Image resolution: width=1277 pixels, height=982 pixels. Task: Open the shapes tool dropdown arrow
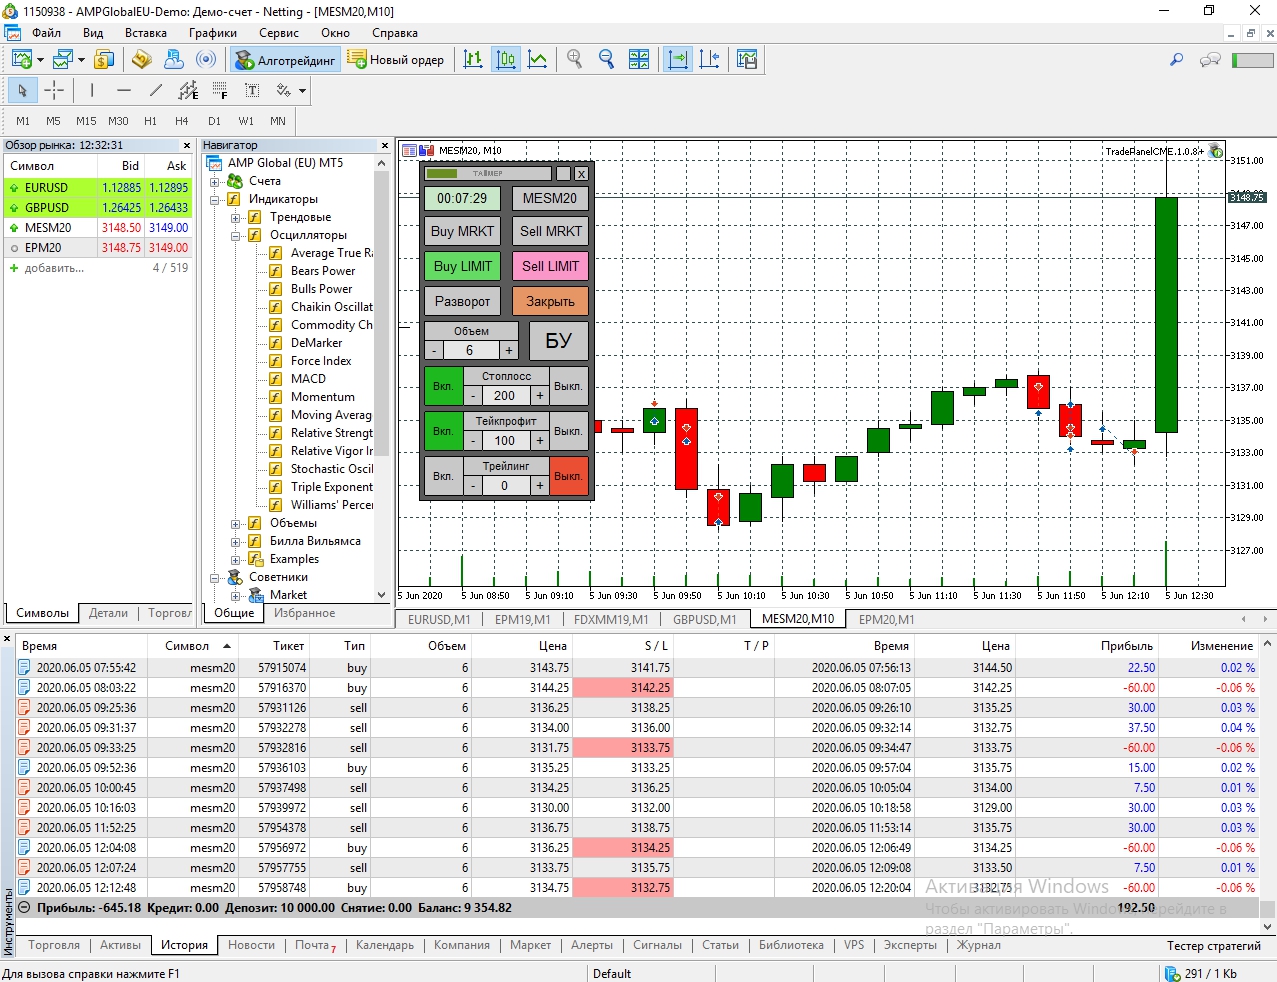tap(302, 91)
